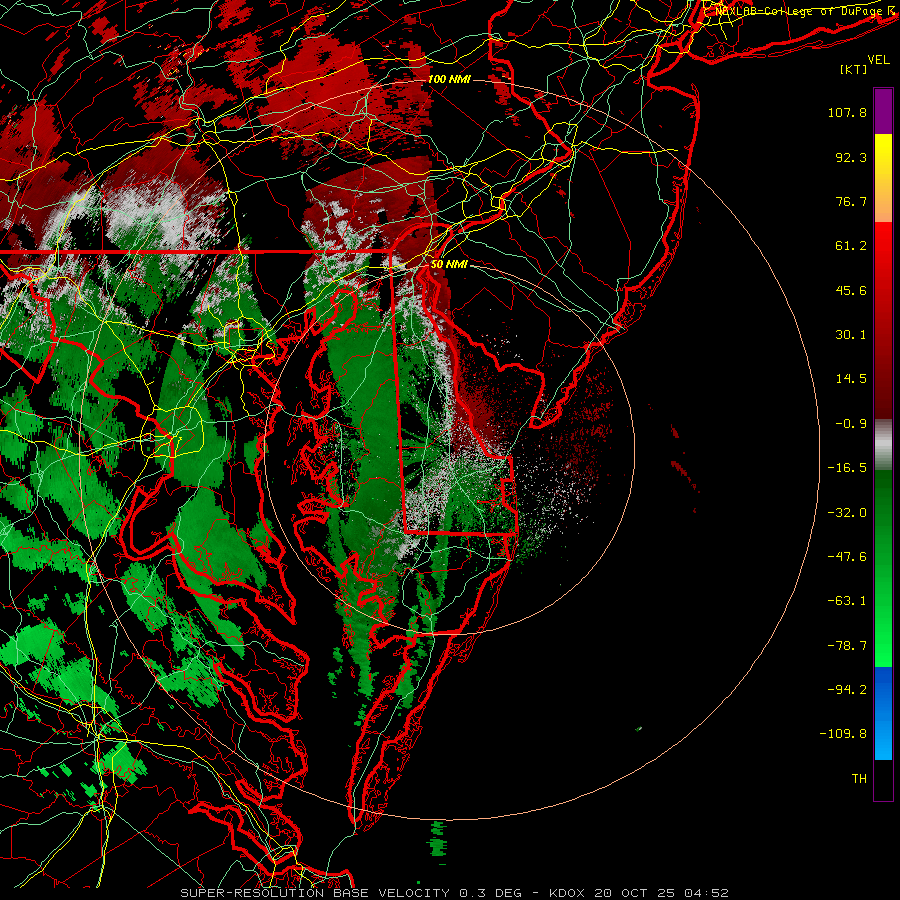Select the -47.6 velocity scale value
Viewport: 900px width, 900px height.
click(x=847, y=557)
